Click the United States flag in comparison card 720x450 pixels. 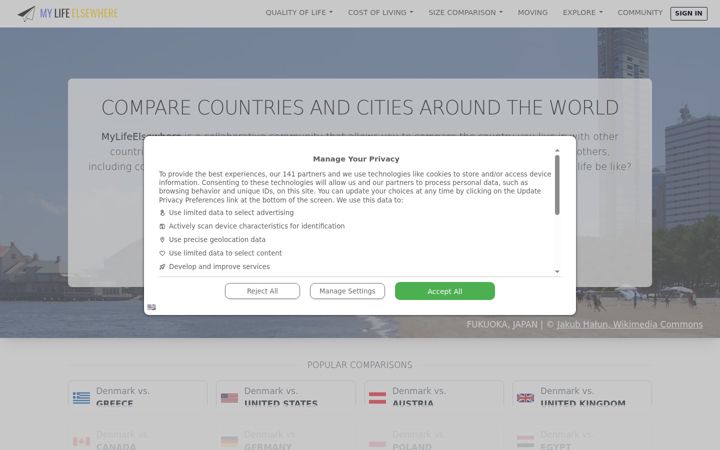[229, 398]
